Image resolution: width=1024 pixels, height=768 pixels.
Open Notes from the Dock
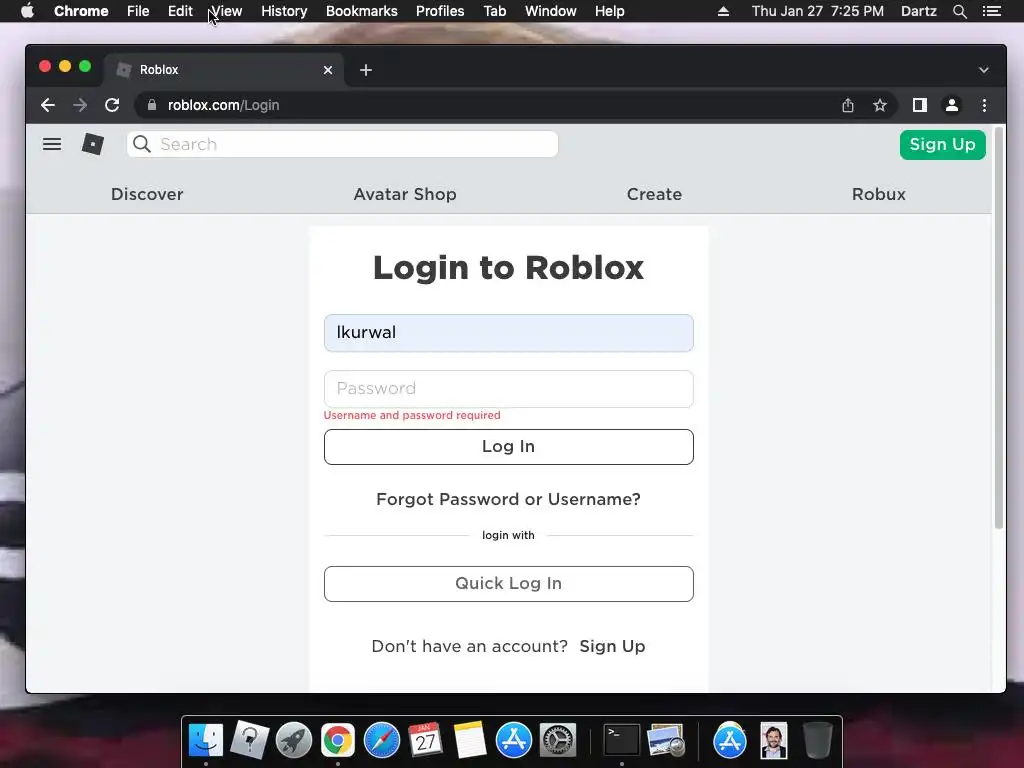click(470, 741)
